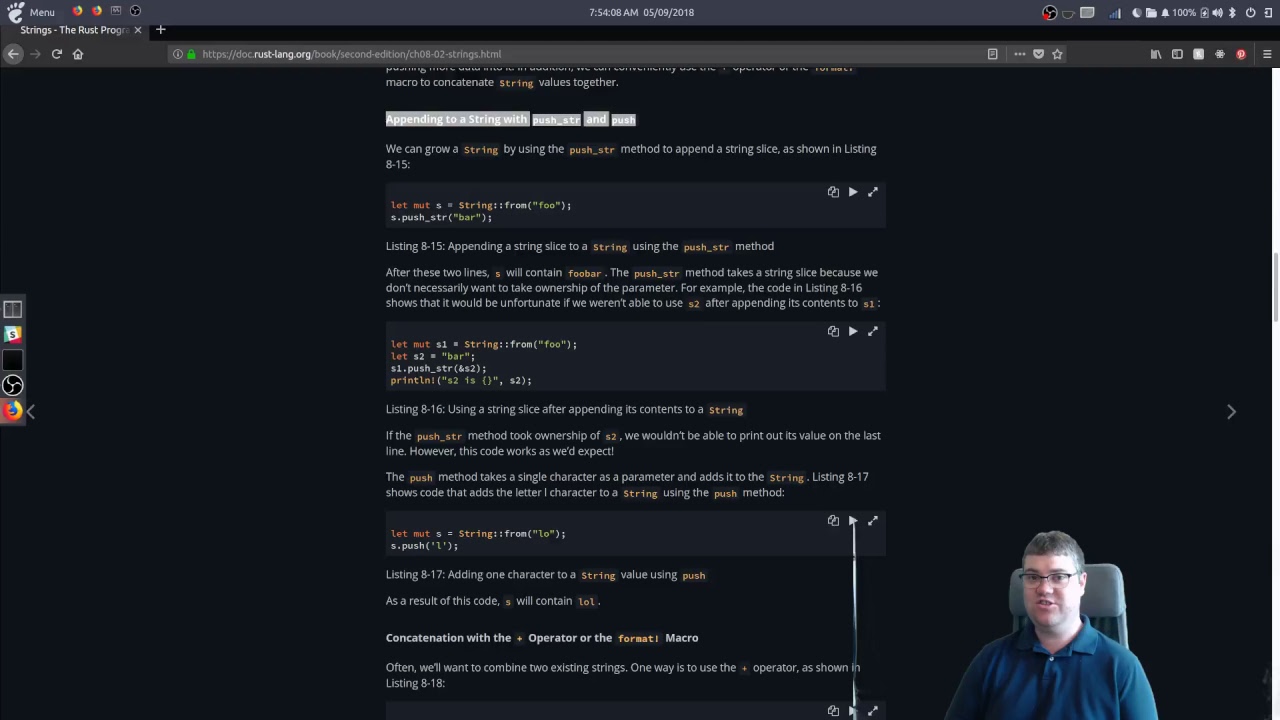Go to the next chapter arrow

point(1231,412)
